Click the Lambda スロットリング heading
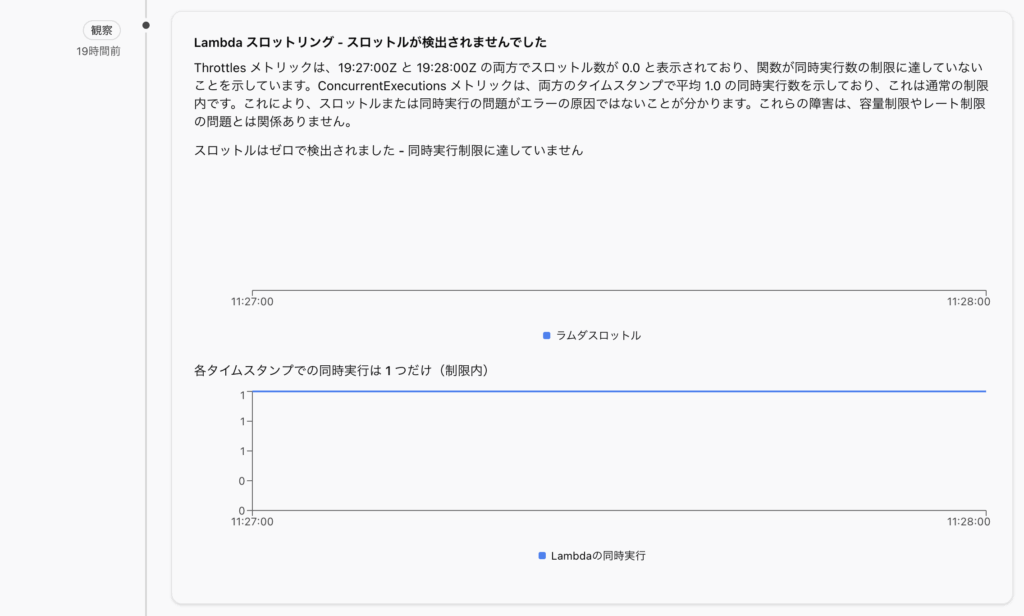Viewport: 1024px width, 616px height. 370,43
